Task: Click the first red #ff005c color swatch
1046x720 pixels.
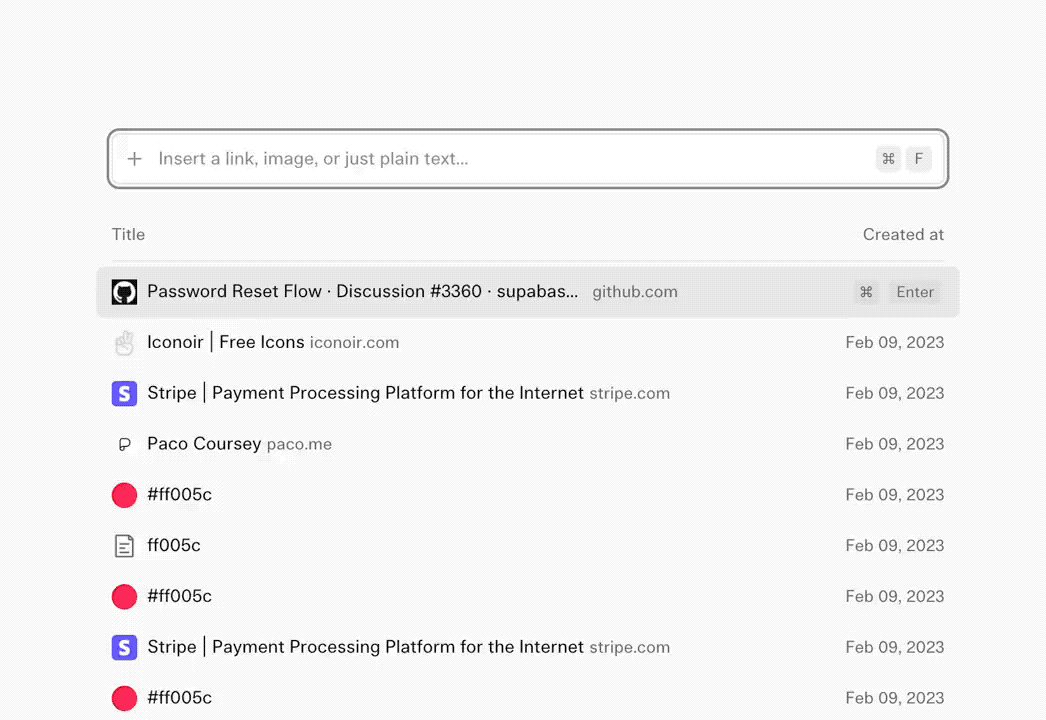Action: click(x=124, y=495)
